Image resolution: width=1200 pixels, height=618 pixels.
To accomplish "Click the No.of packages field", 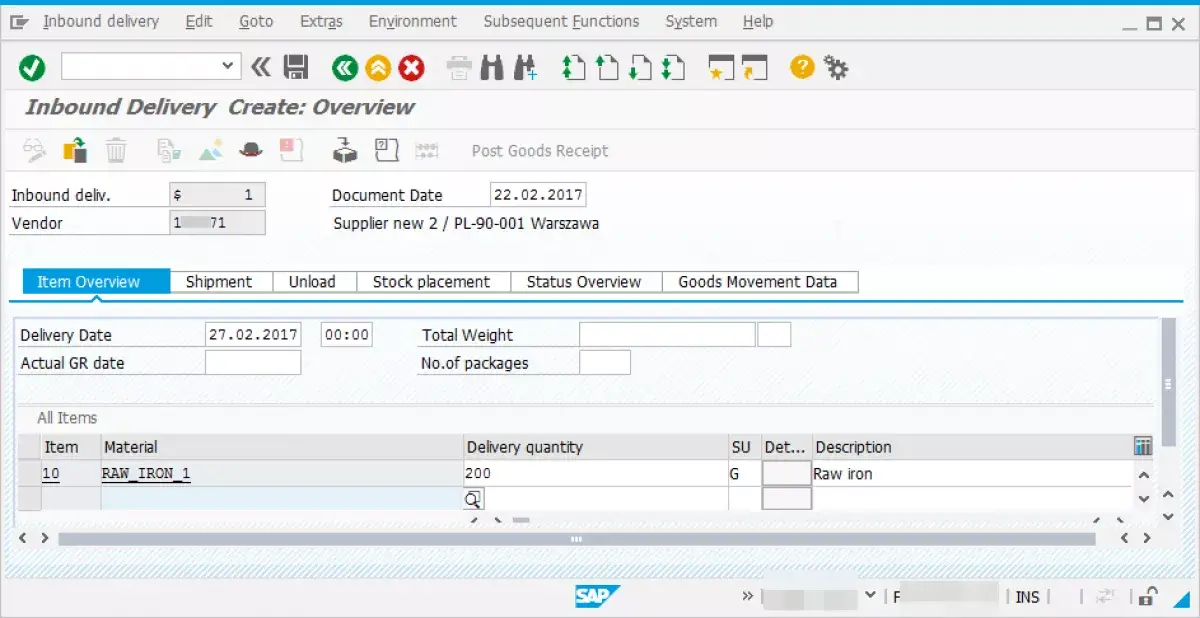I will pos(605,363).
